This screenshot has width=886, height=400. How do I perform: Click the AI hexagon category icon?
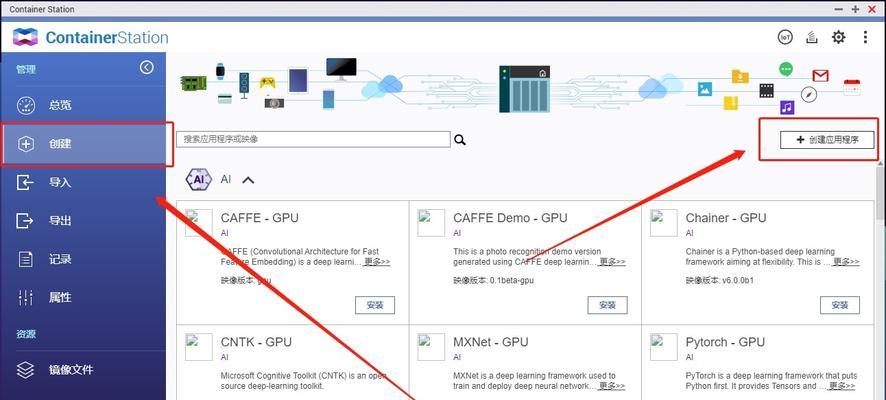[198, 180]
